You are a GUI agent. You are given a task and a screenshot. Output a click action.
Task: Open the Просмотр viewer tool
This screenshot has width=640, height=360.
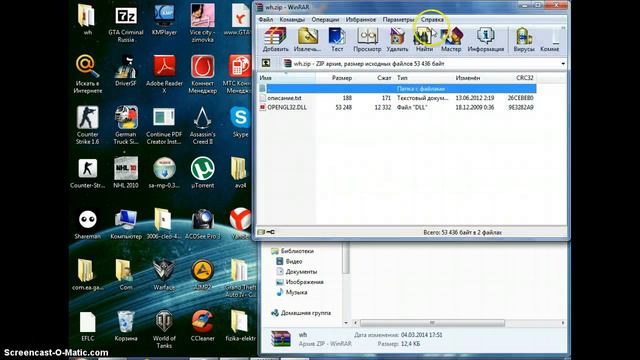pyautogui.click(x=367, y=40)
